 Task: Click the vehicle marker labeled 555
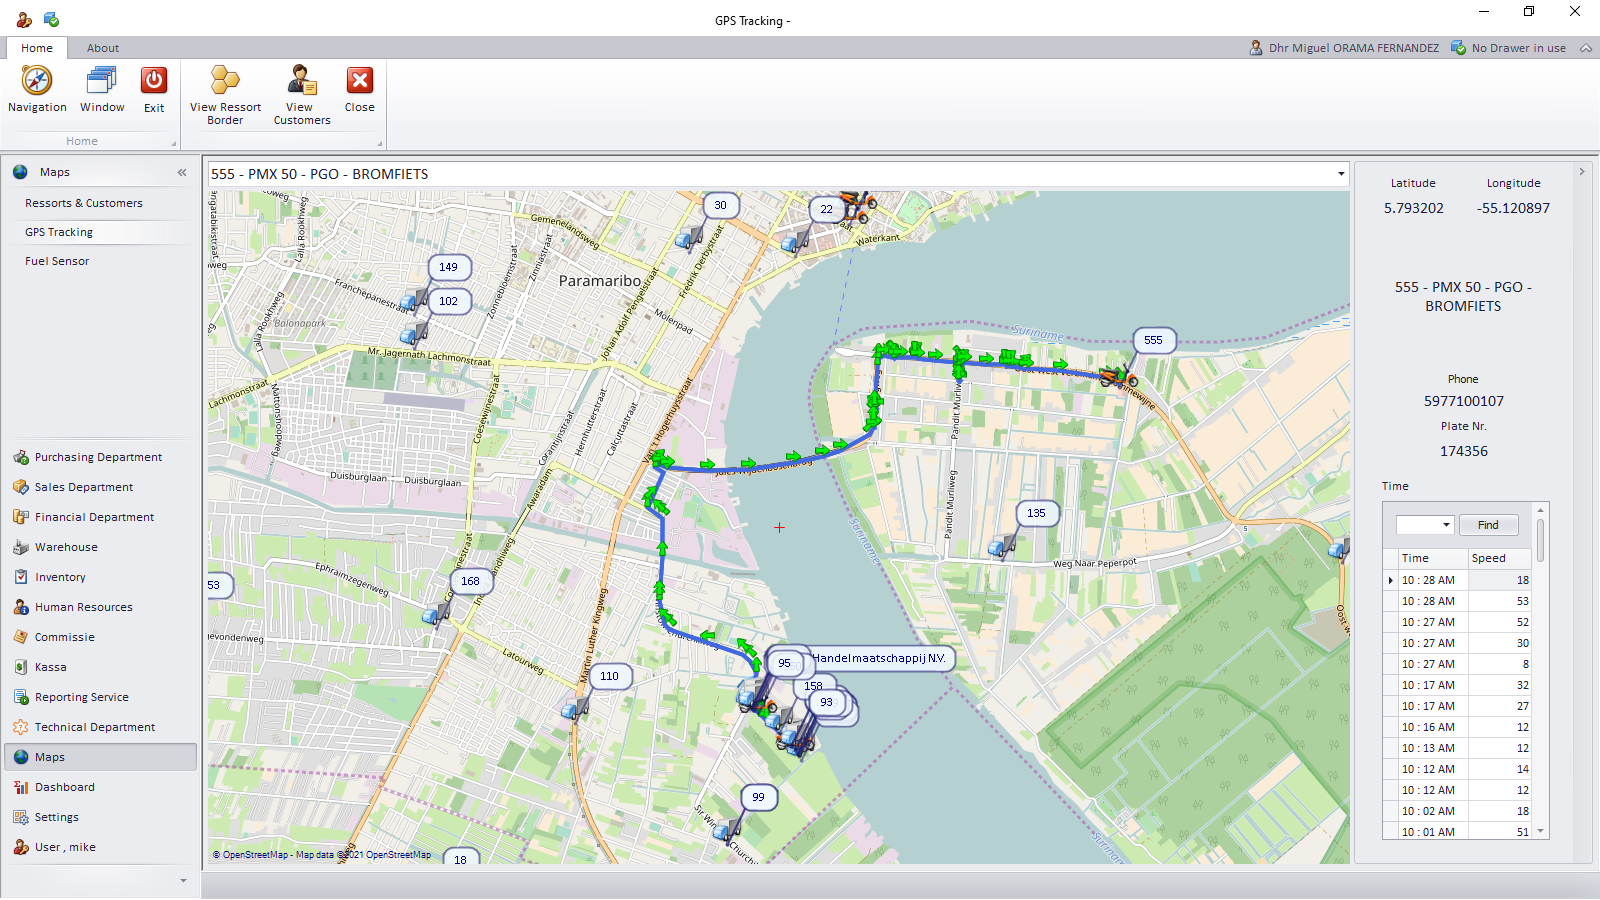tap(1153, 340)
